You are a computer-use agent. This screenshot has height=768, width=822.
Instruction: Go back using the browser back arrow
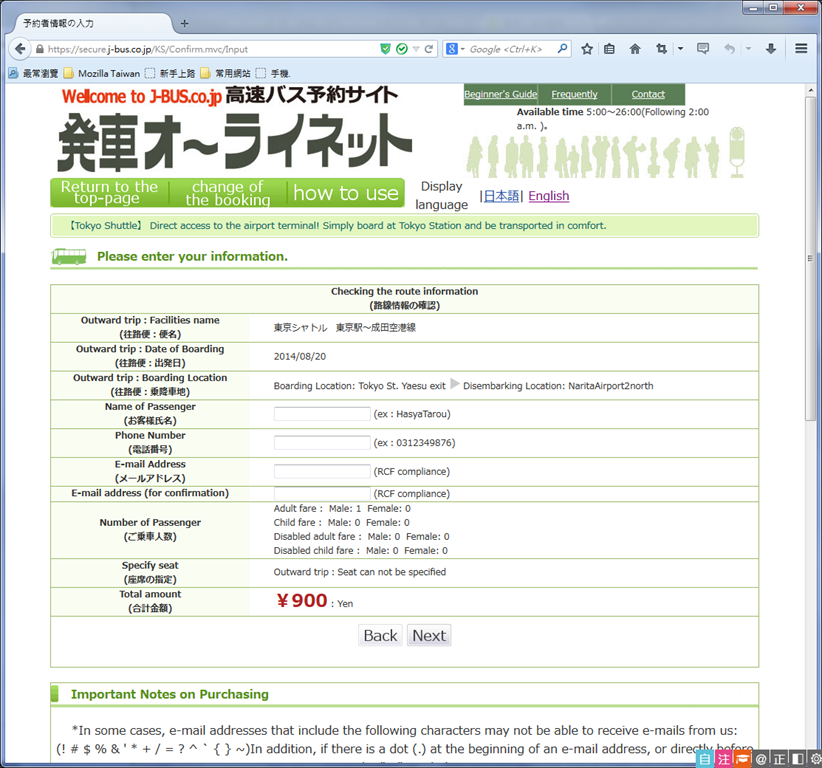tap(20, 49)
